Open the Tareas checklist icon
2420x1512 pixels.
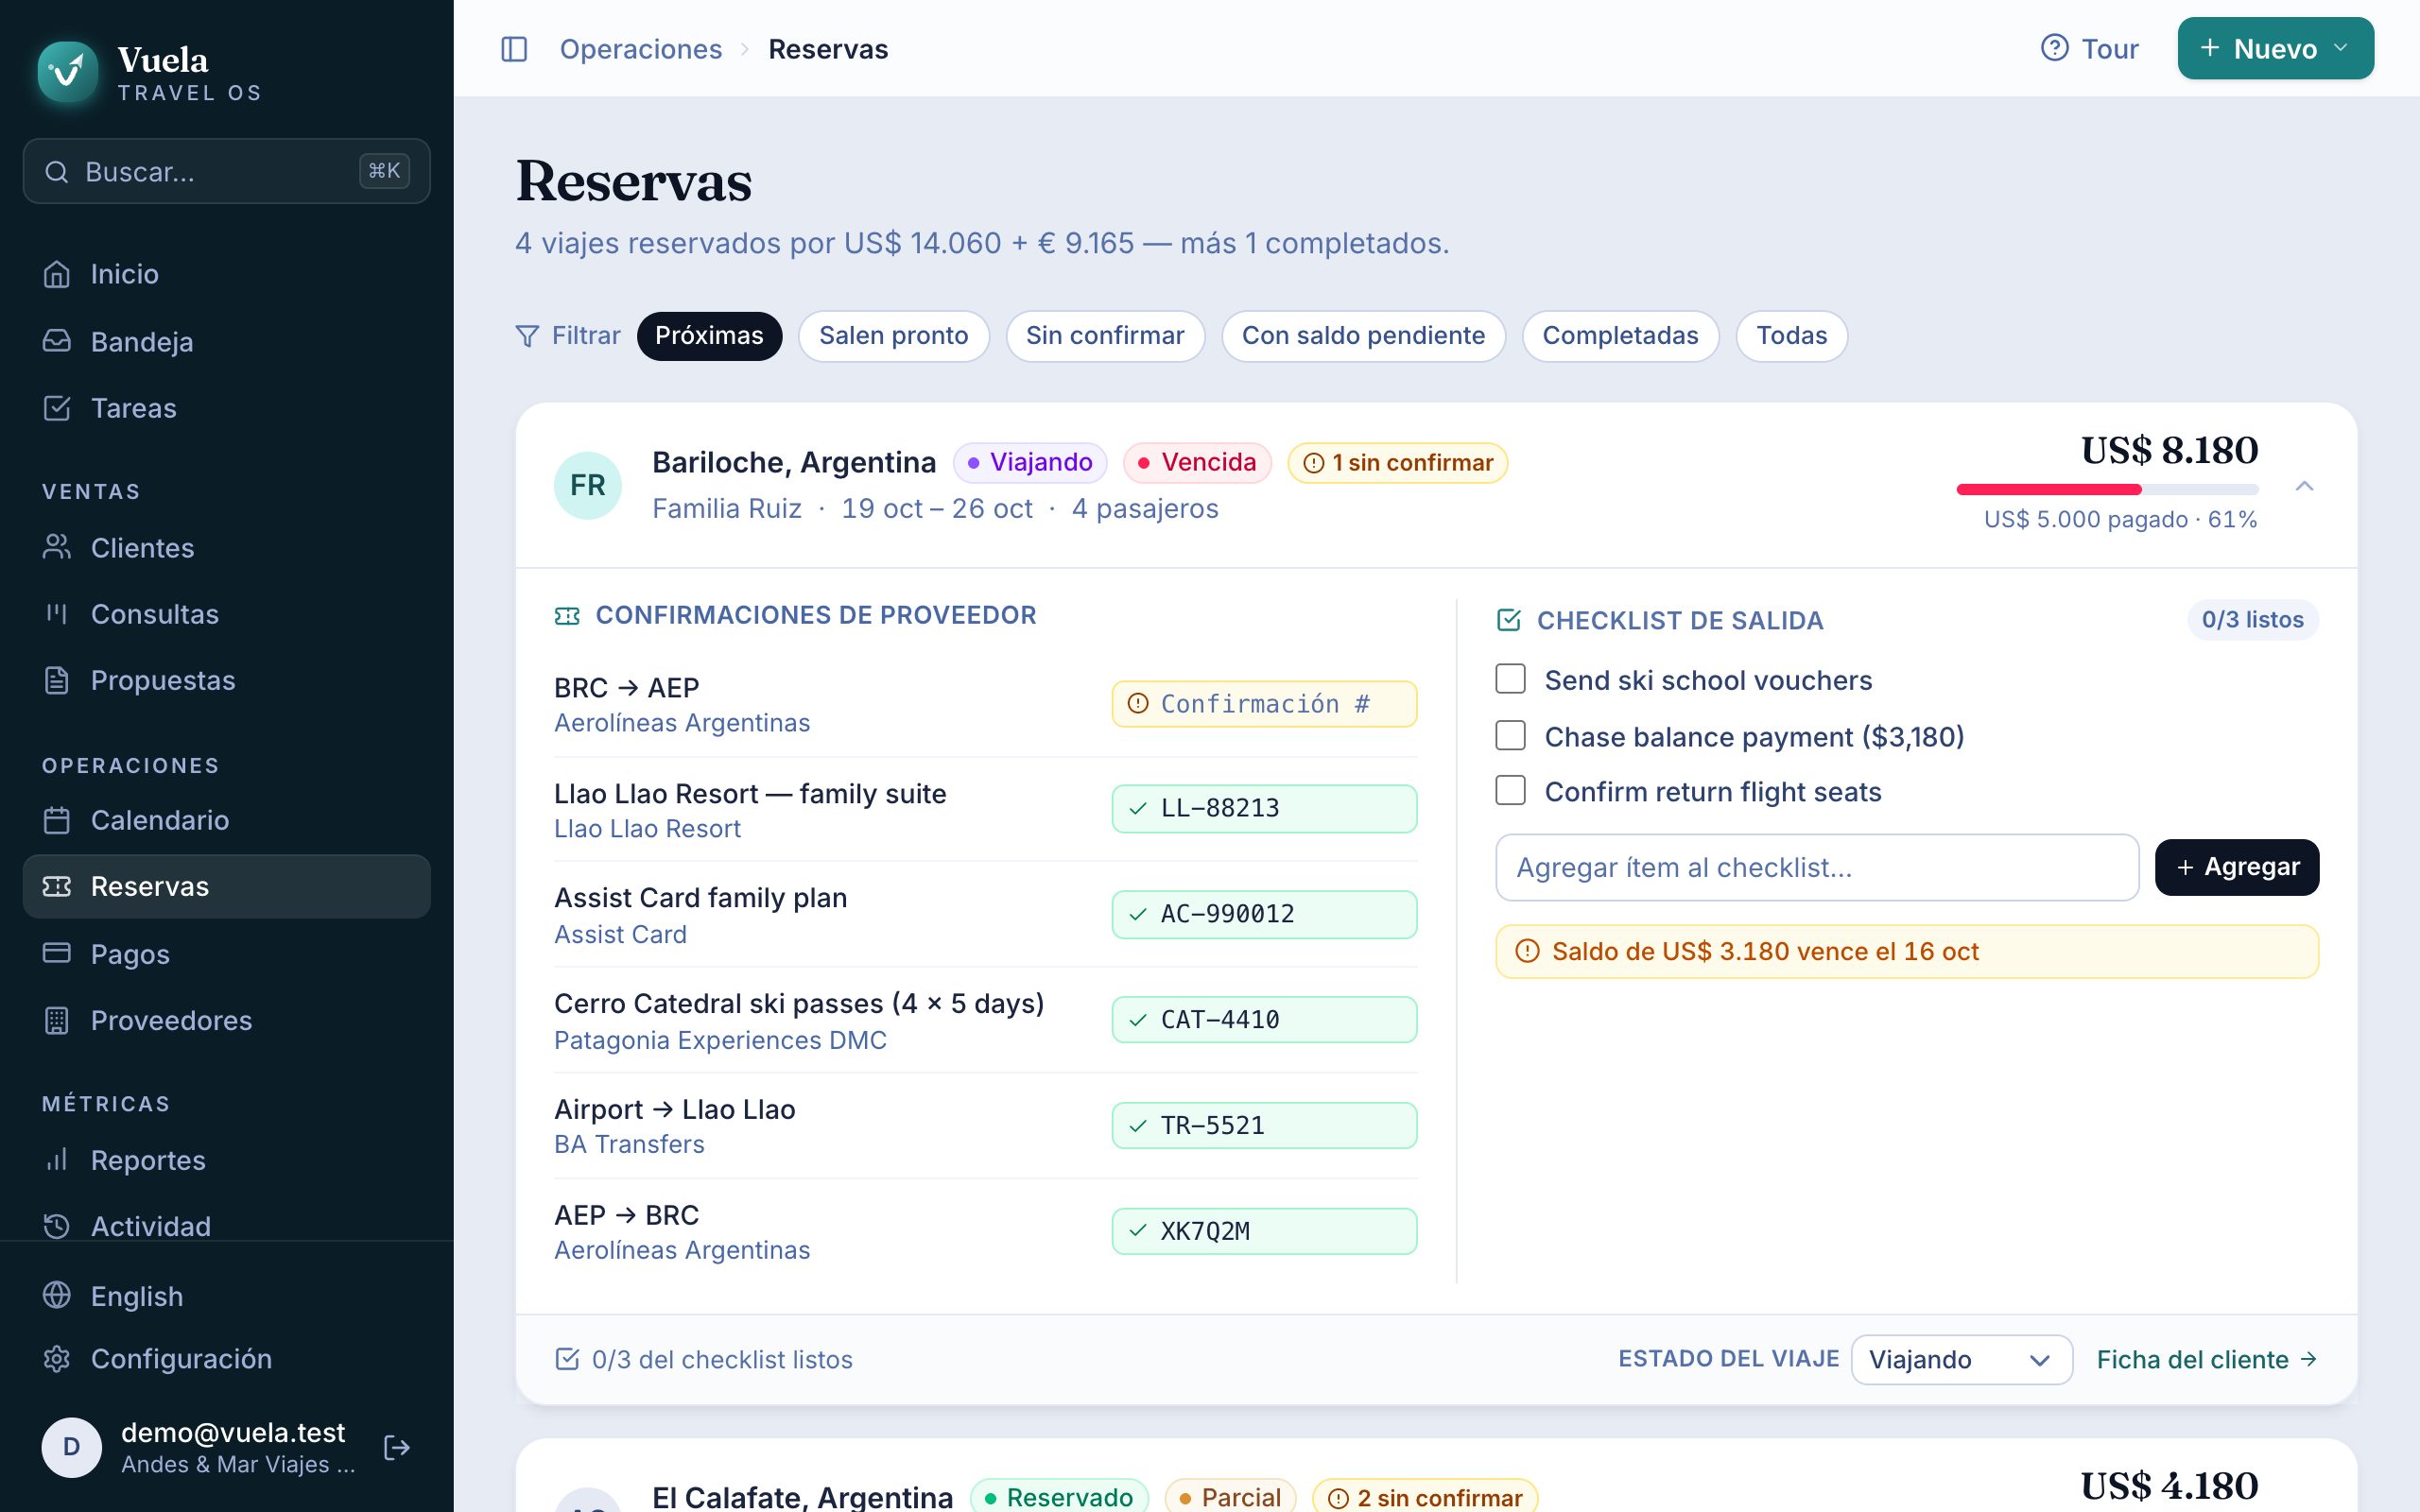pos(57,408)
